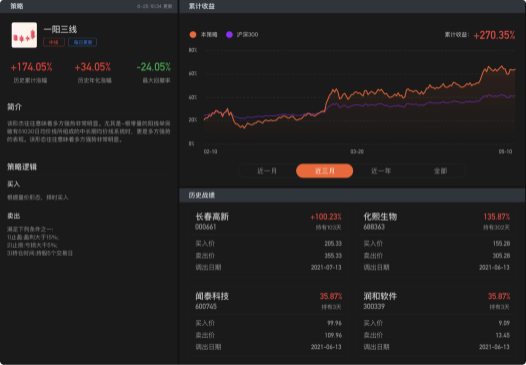Image resolution: width=526 pixels, height=365 pixels.
Task: Select the 近一月 time range
Action: pyautogui.click(x=267, y=171)
